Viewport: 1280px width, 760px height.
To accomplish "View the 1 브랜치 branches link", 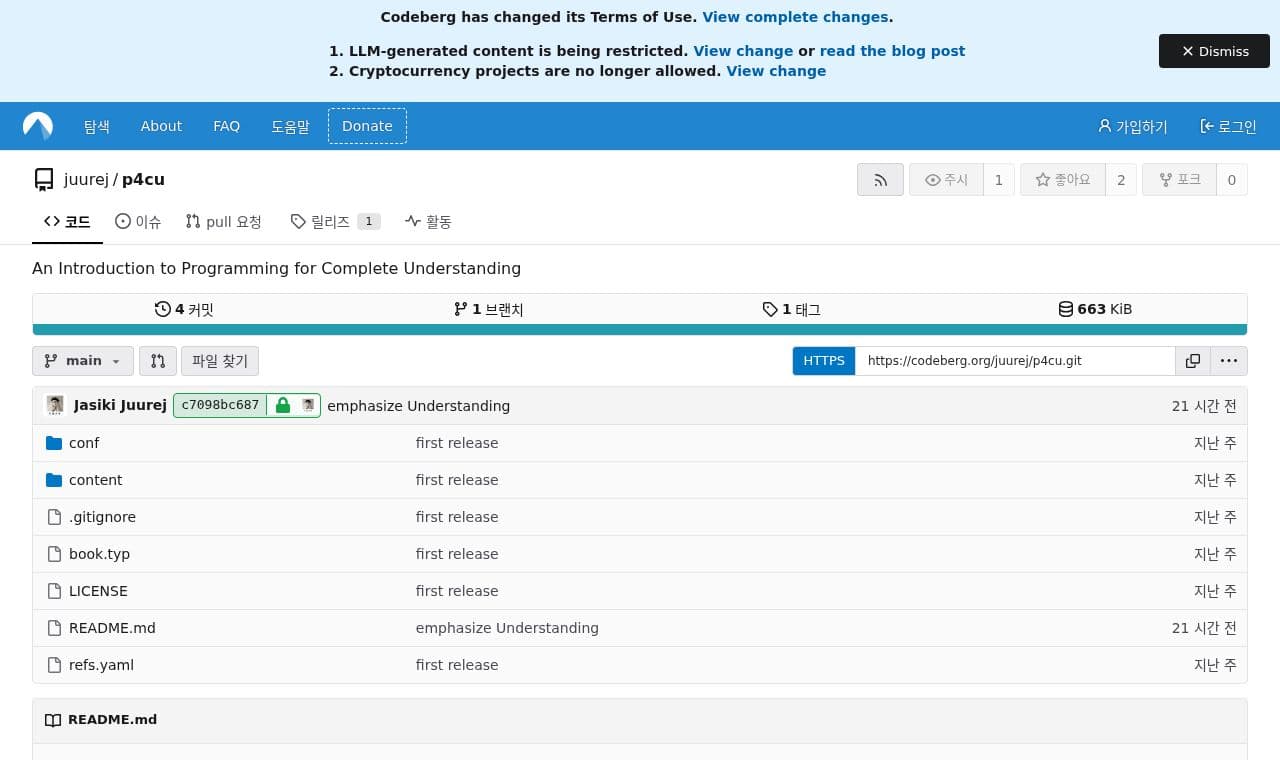I will coord(488,309).
